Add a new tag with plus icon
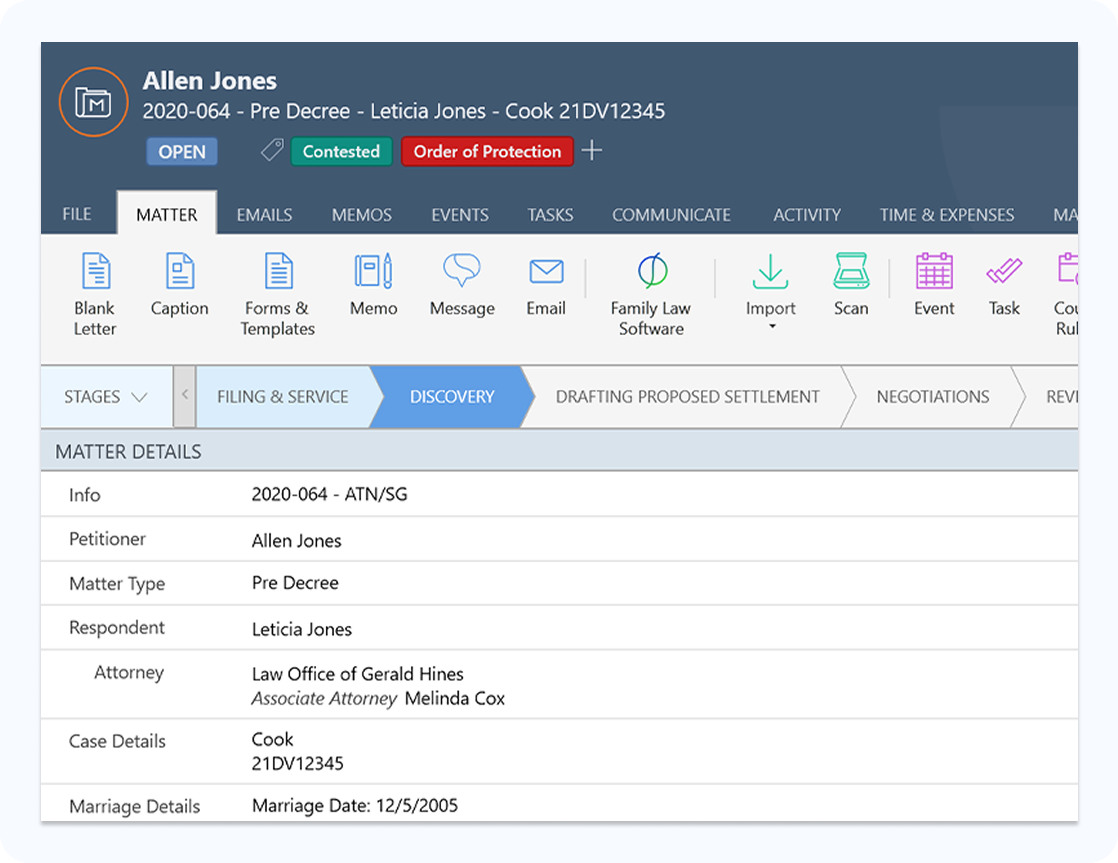1118x863 pixels. (x=592, y=150)
